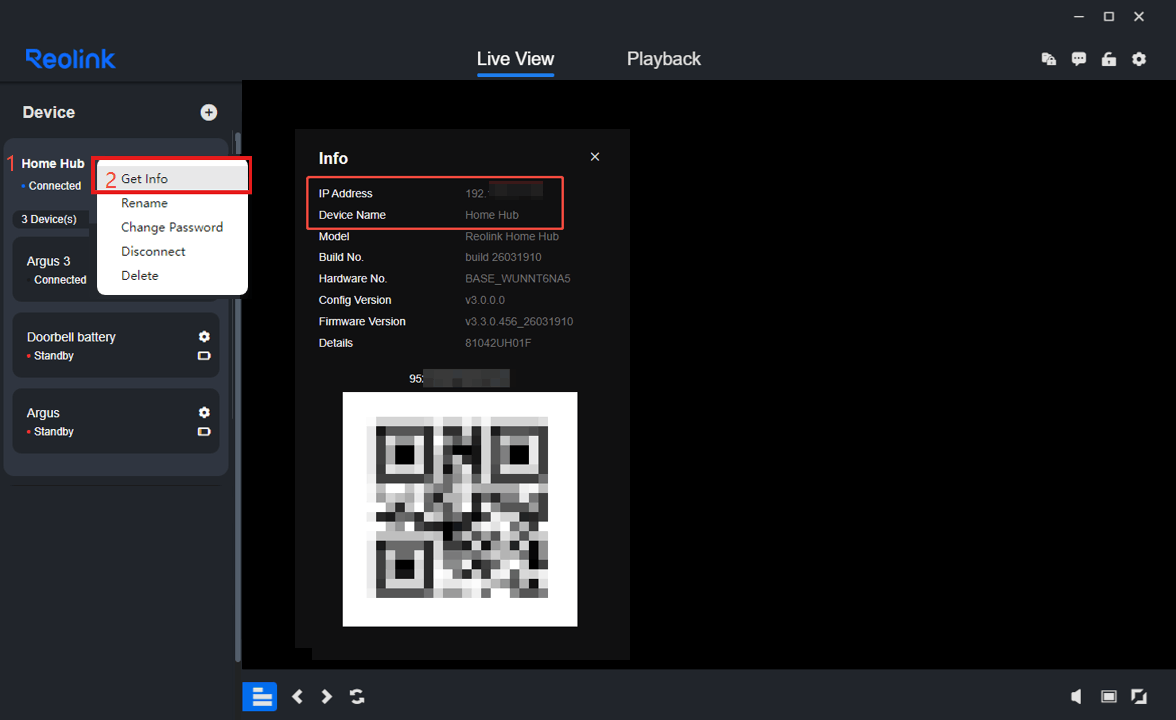
Task: Click the Device Name value Home Hub
Action: (x=492, y=214)
